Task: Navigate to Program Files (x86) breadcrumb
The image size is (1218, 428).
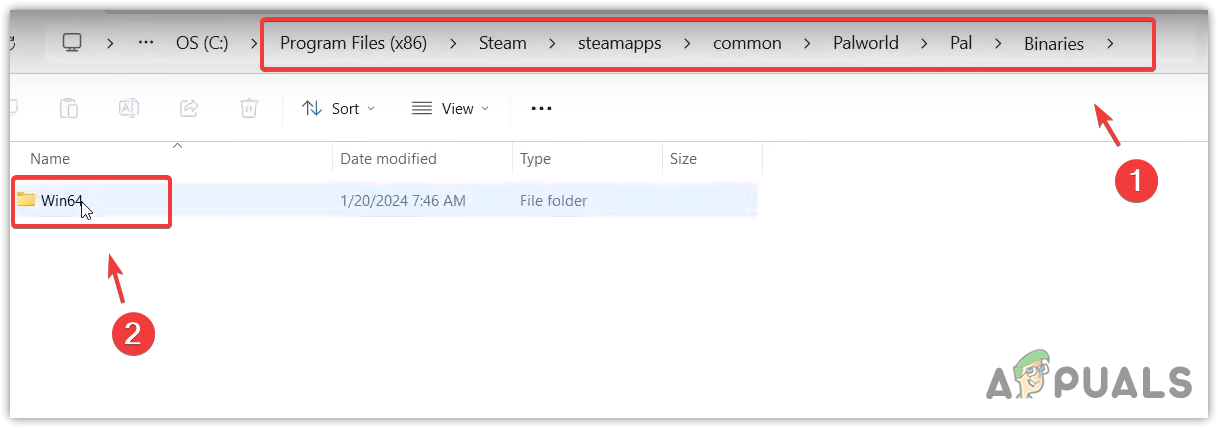Action: 354,43
